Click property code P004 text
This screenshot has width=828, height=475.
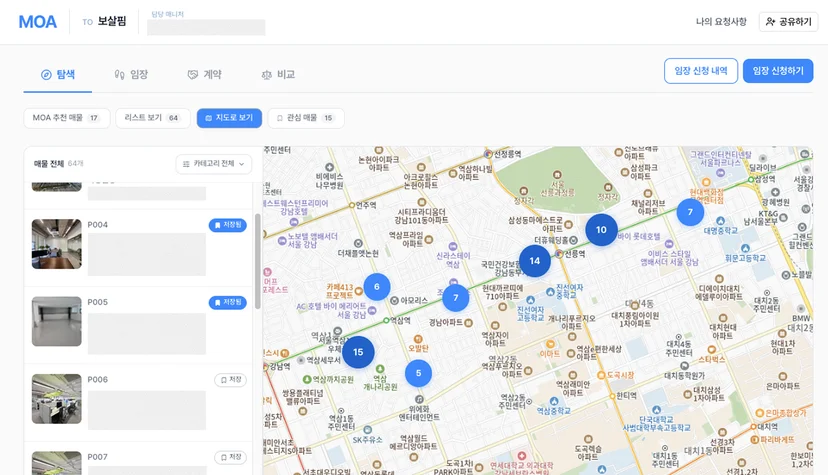point(98,225)
